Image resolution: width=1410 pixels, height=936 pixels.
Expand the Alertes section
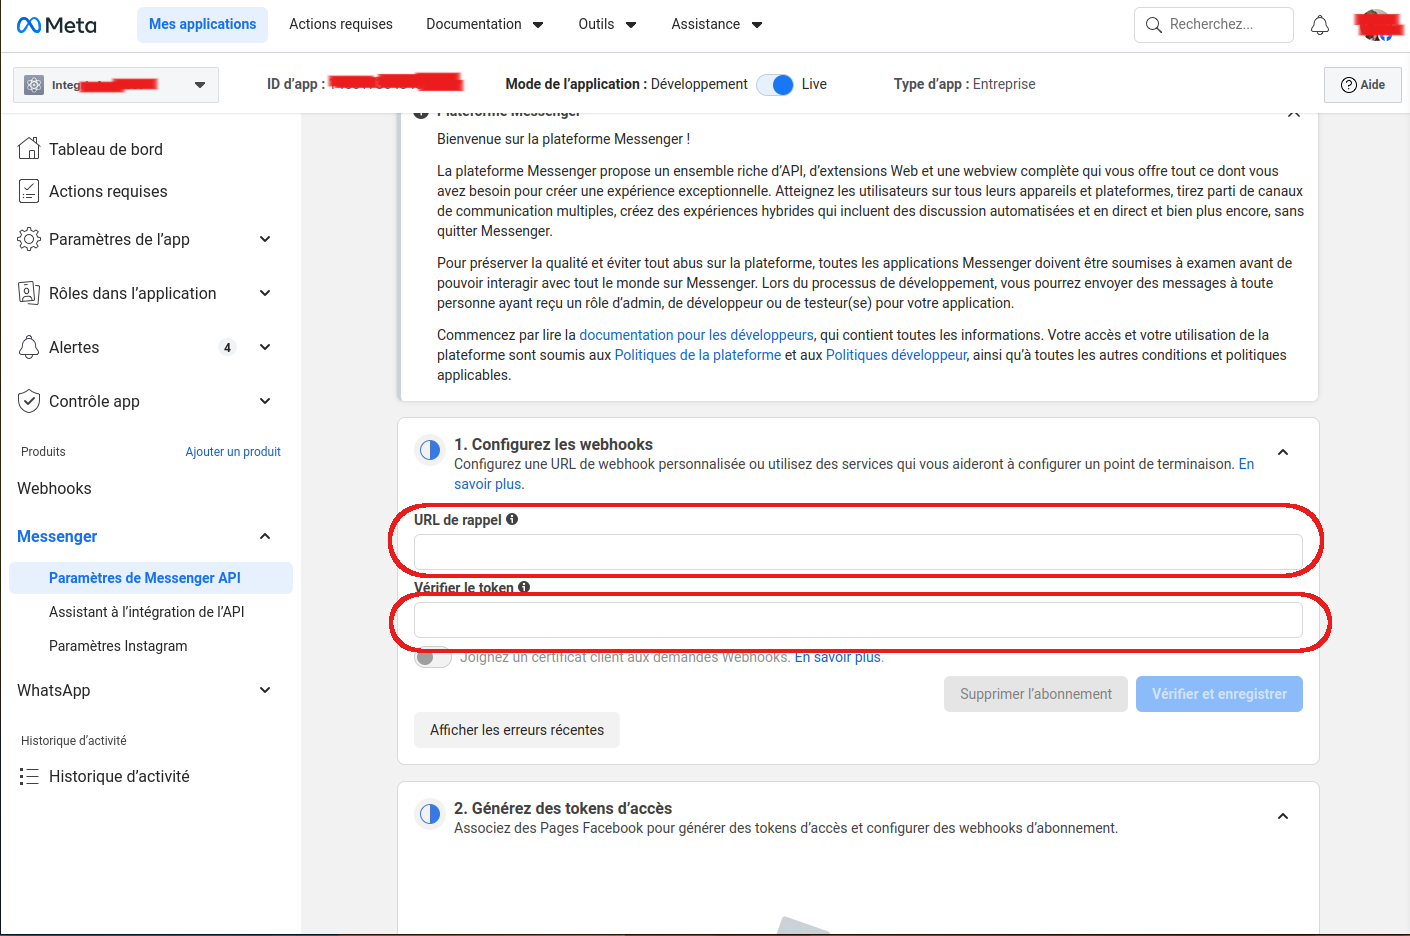(265, 347)
